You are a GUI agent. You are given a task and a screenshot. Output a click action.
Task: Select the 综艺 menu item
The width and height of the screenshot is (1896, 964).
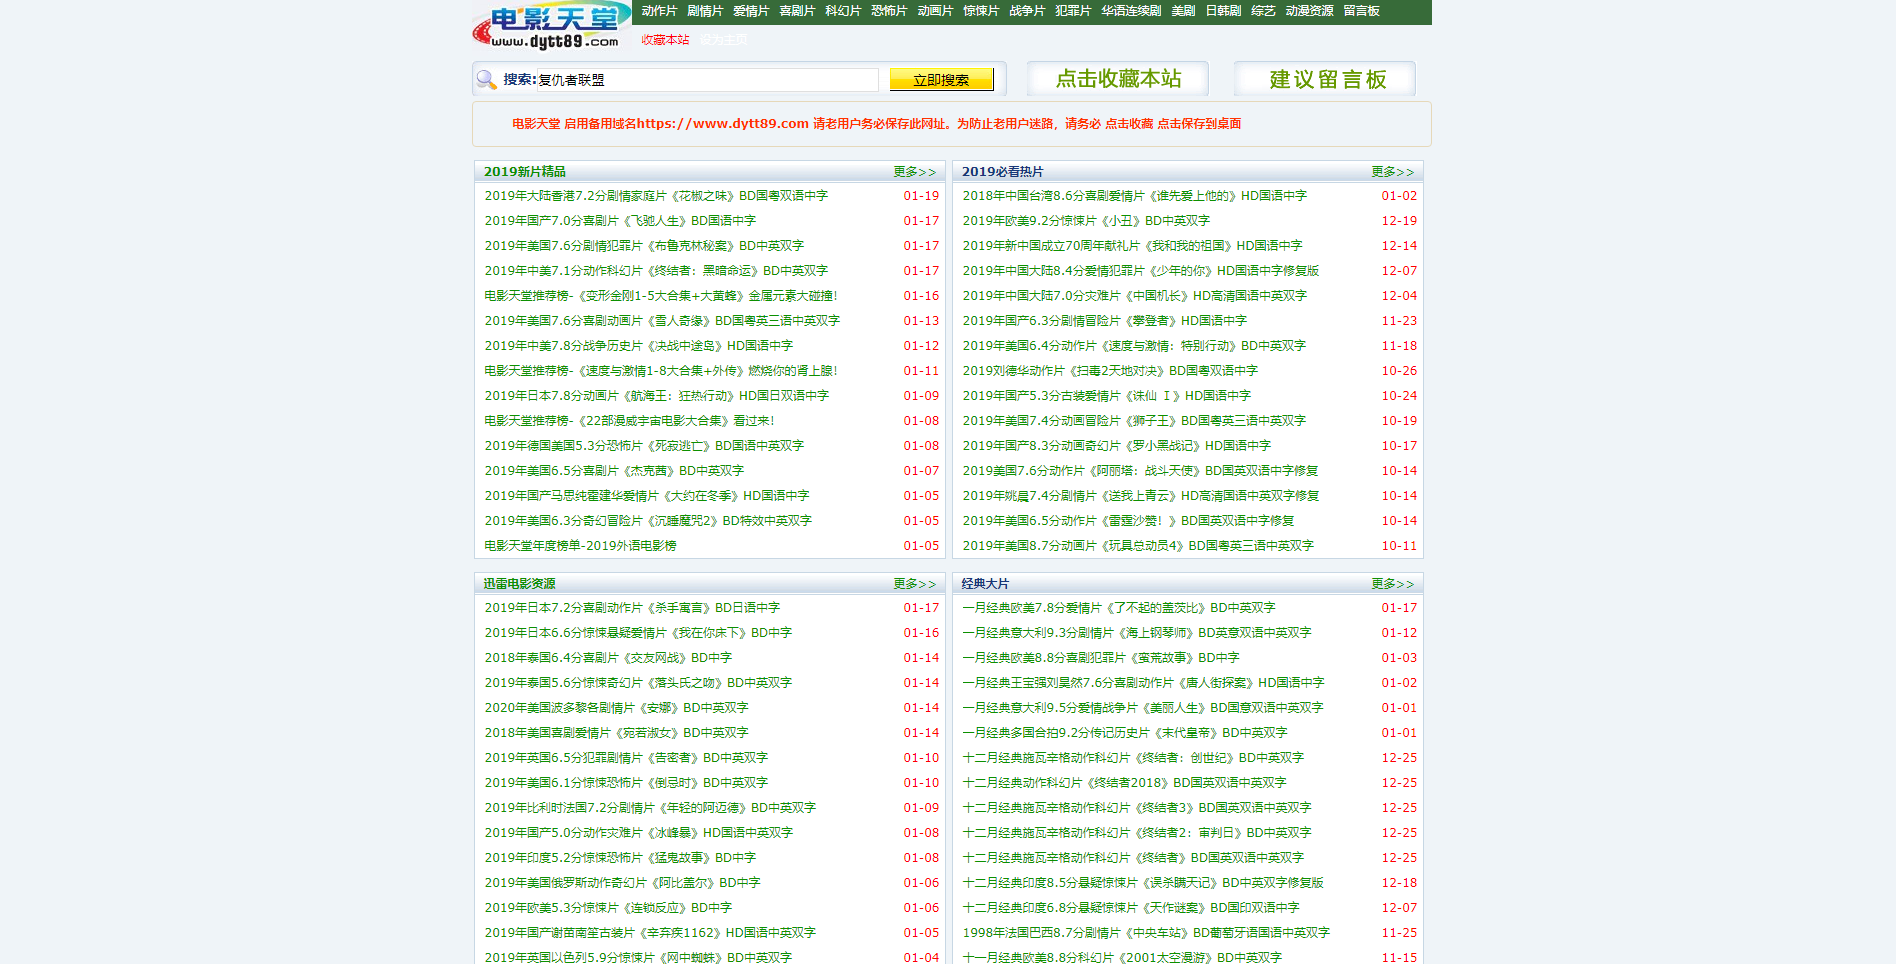[1263, 11]
